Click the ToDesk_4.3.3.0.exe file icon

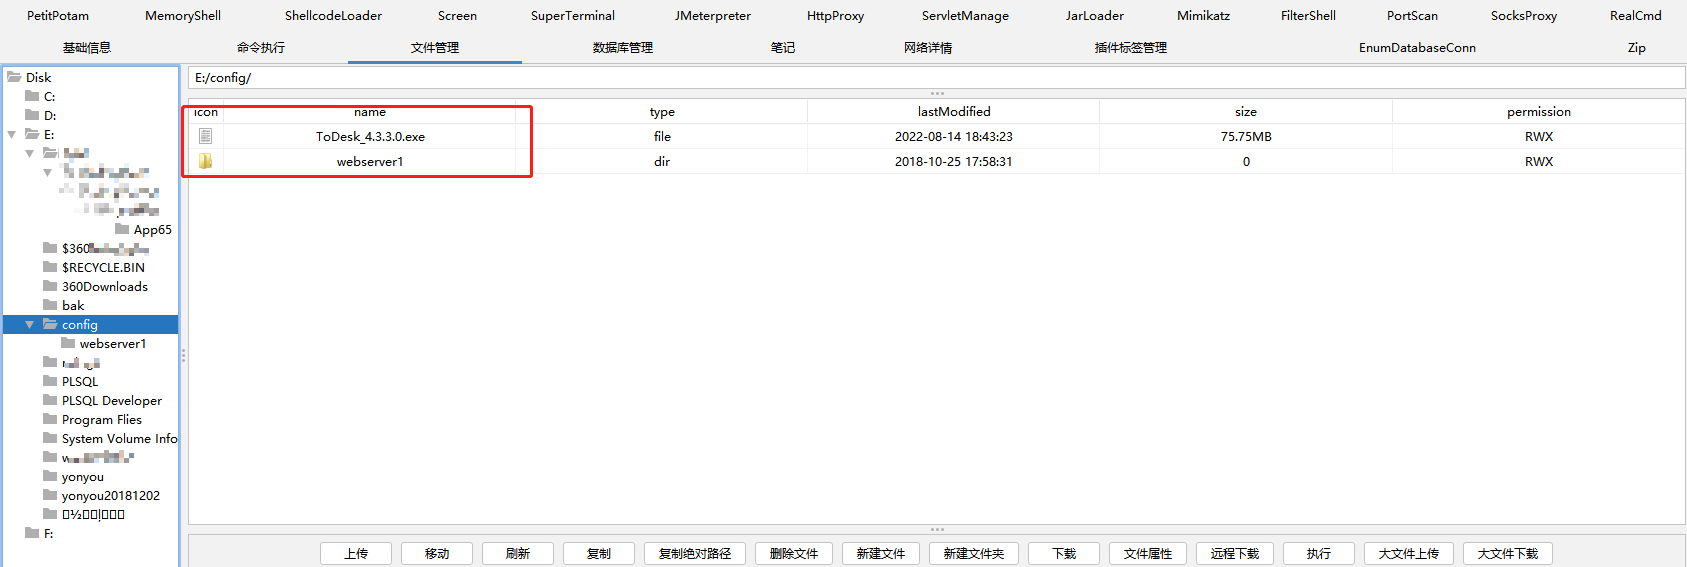(205, 136)
